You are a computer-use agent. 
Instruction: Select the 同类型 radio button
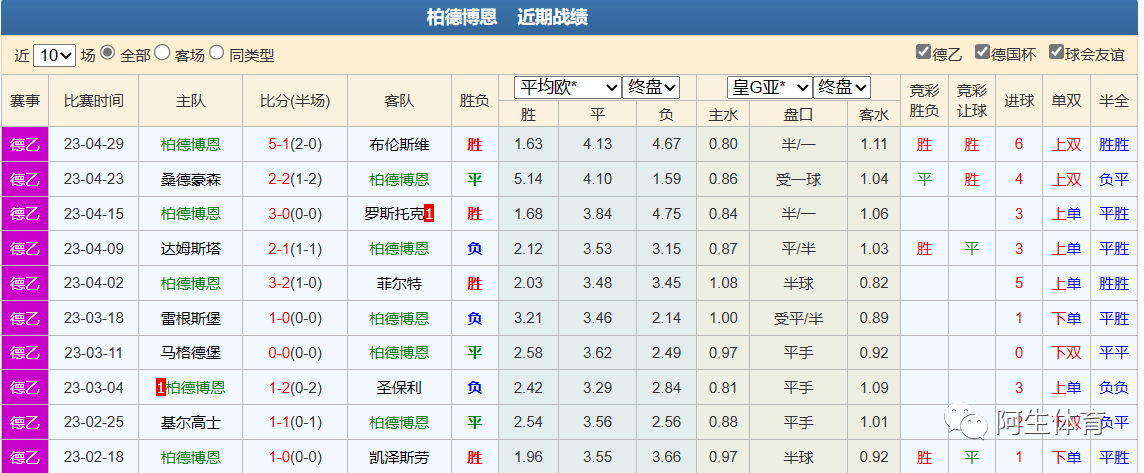(217, 53)
